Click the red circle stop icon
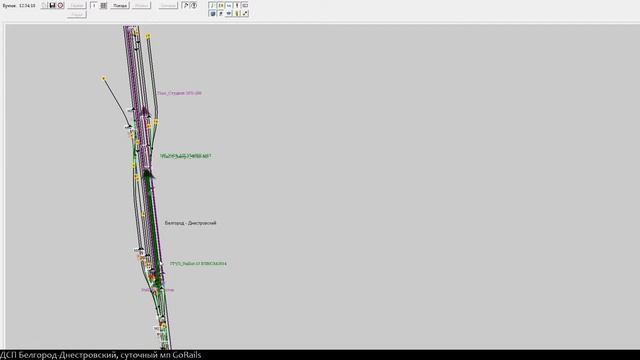This screenshot has width=640, height=360. click(x=60, y=5)
